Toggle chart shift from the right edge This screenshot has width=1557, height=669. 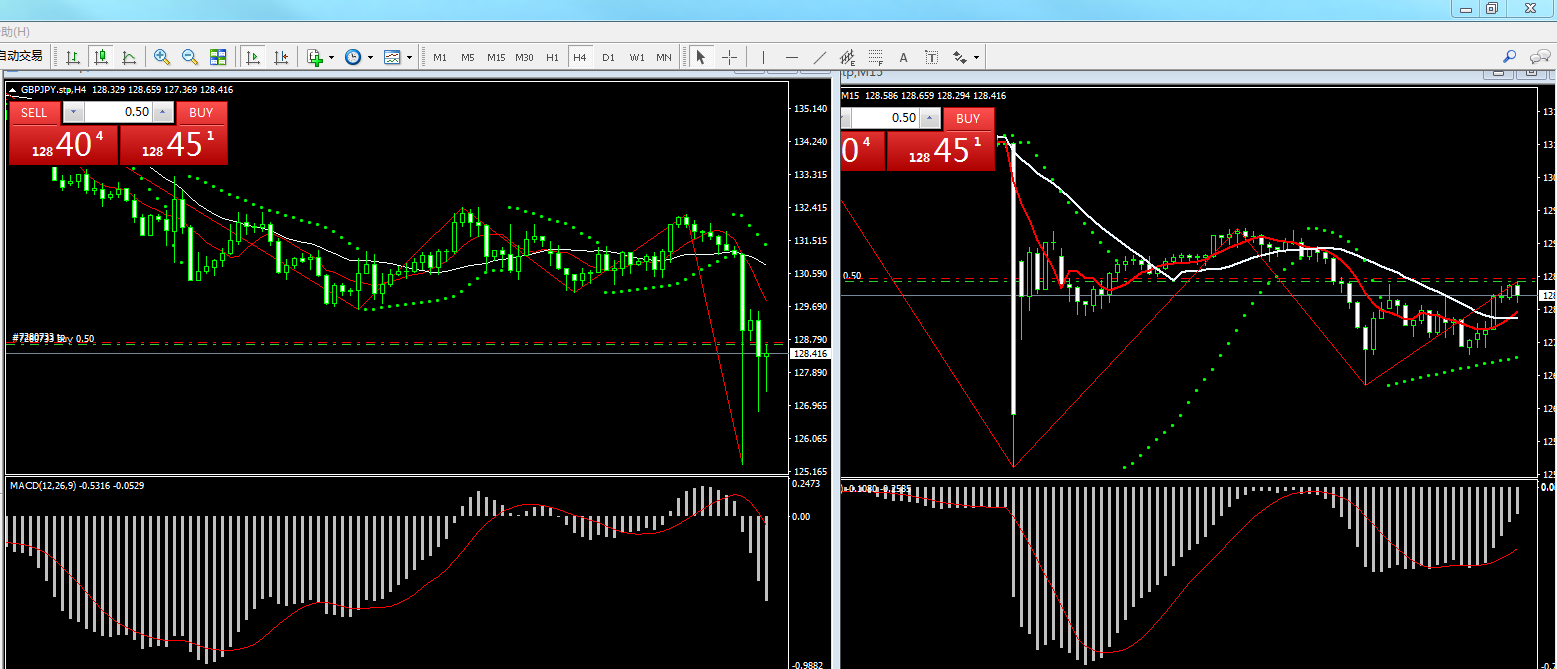(x=281, y=57)
